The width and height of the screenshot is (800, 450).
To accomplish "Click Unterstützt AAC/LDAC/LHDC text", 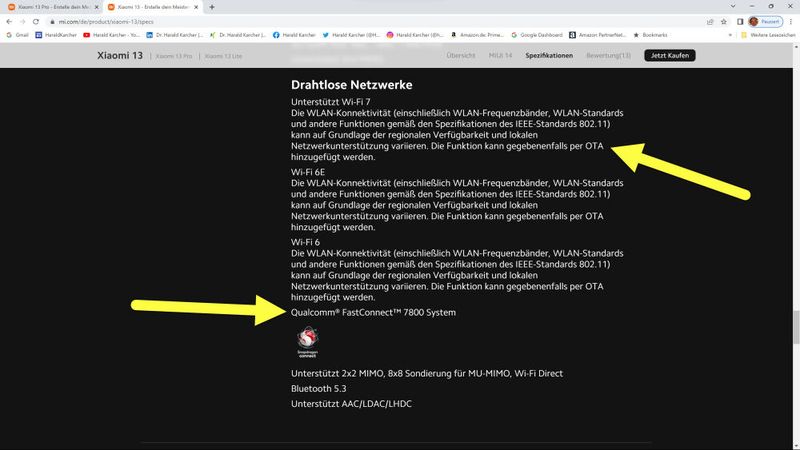I will click(351, 404).
